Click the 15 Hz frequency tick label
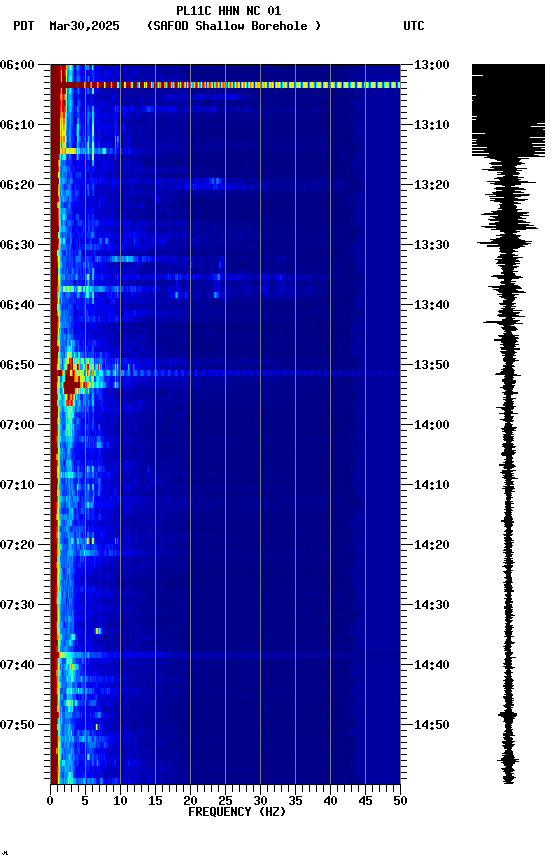The image size is (552, 864). (x=155, y=801)
